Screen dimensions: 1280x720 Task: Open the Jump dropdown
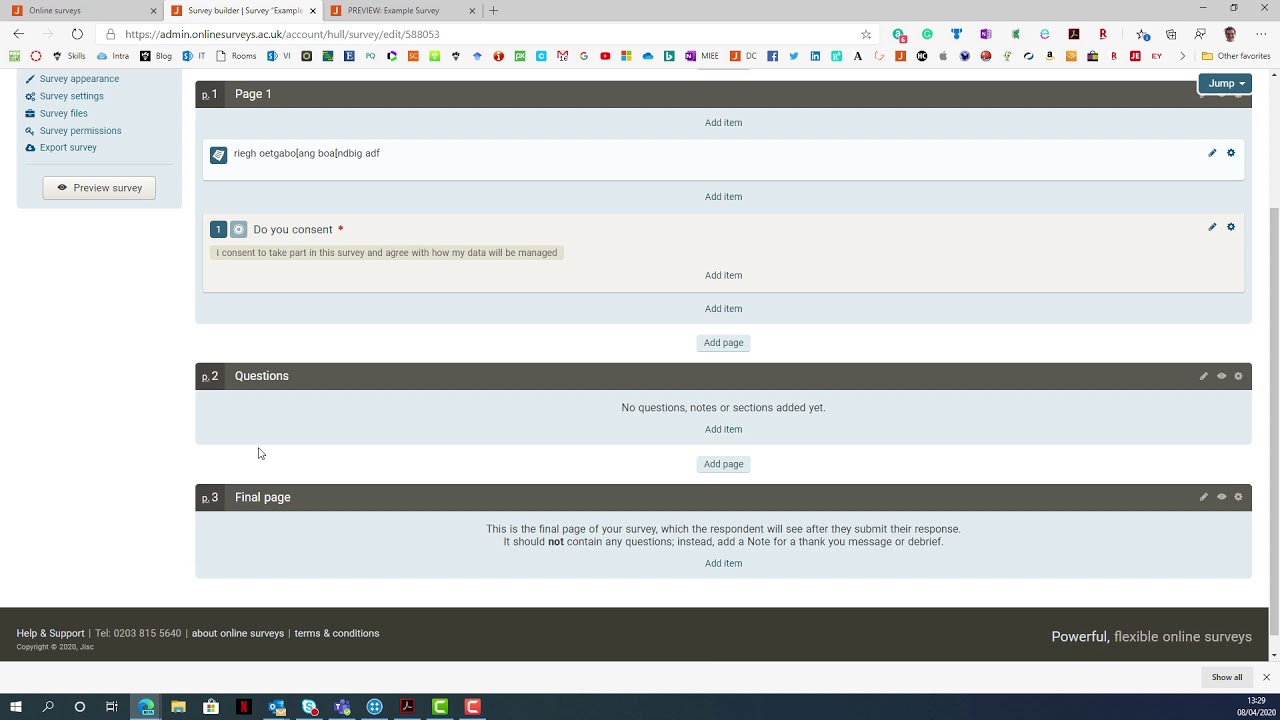pos(1225,83)
